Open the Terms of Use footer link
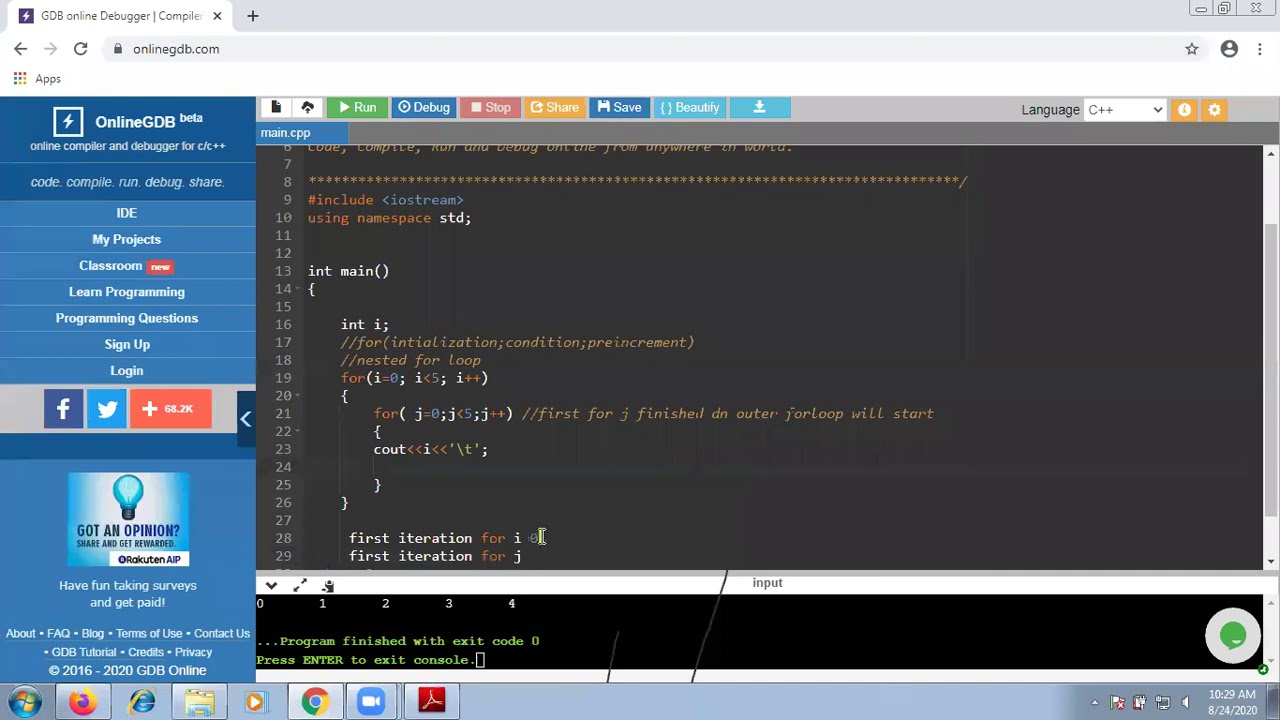This screenshot has height=720, width=1280. pos(149,633)
